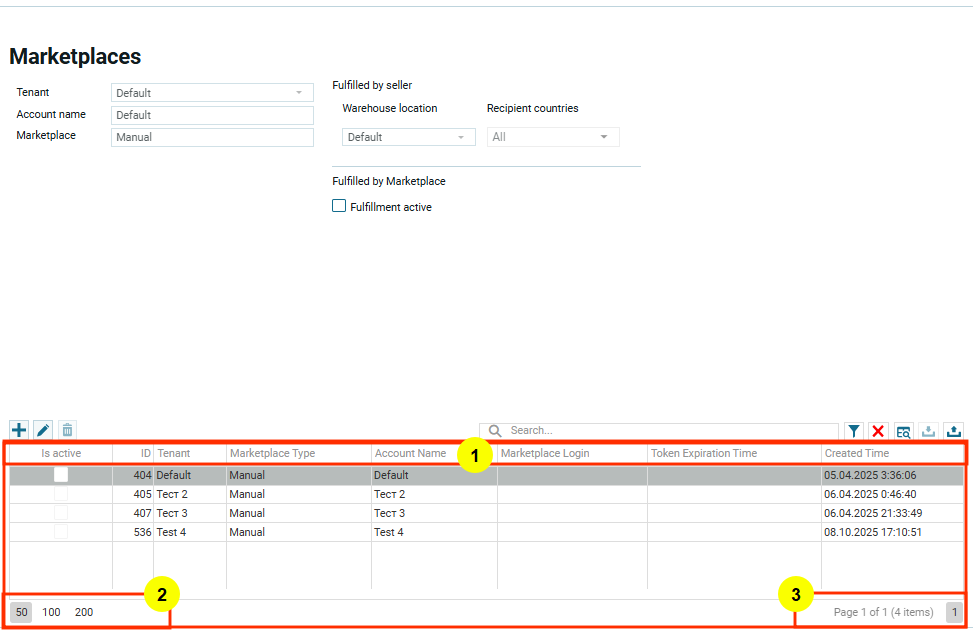Click the export upload icon
The width and height of the screenshot is (973, 630).
click(x=954, y=431)
